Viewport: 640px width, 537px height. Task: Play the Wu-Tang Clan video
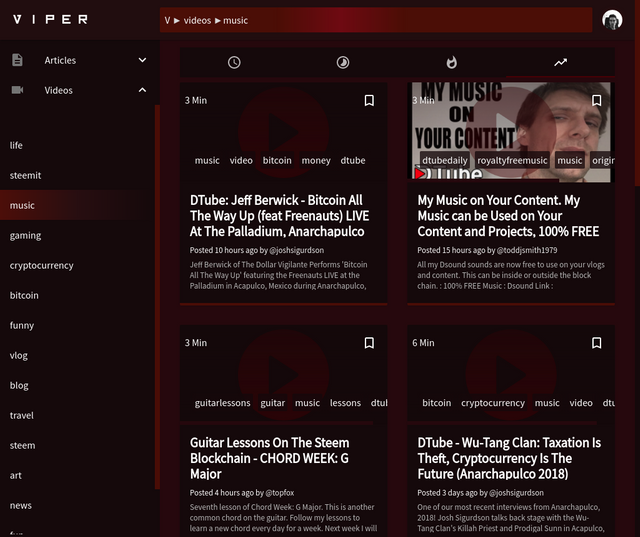coord(511,375)
